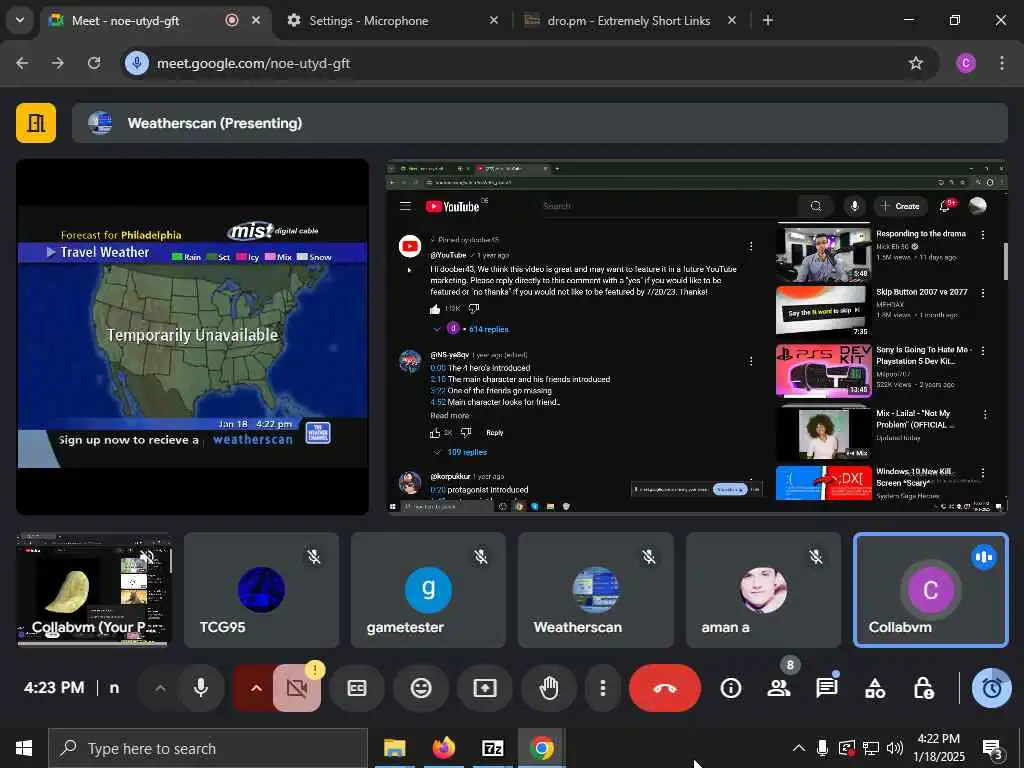Select TCG95 participant tile
The image size is (1024, 768).
(x=261, y=590)
